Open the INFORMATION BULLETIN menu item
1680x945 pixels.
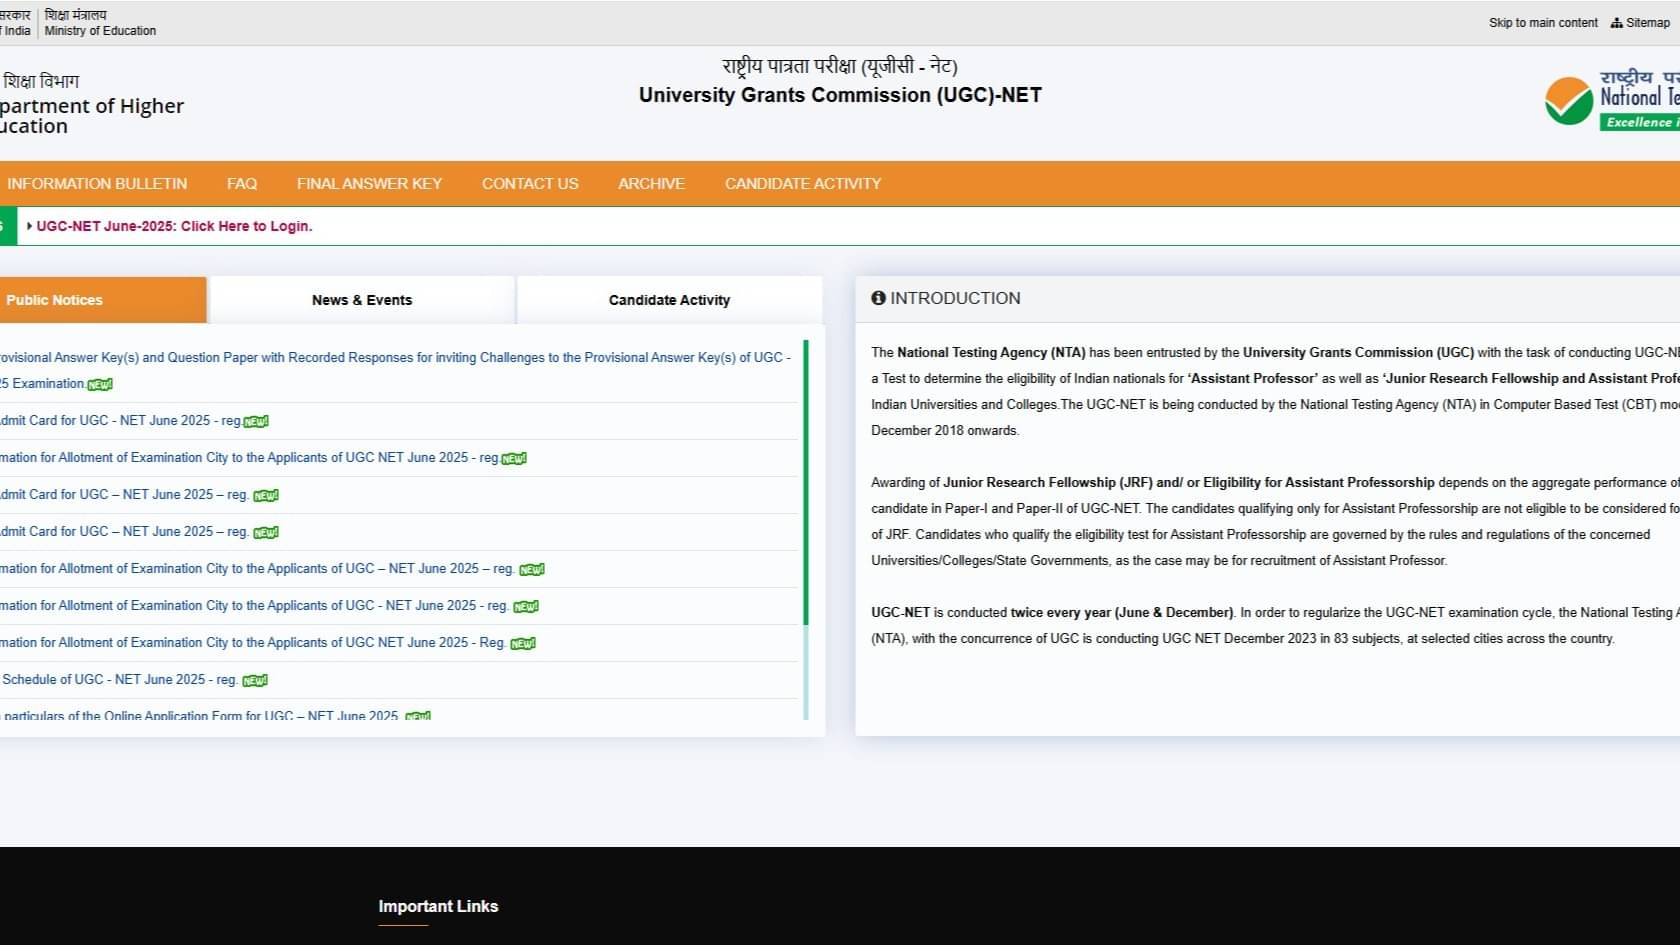(x=97, y=183)
